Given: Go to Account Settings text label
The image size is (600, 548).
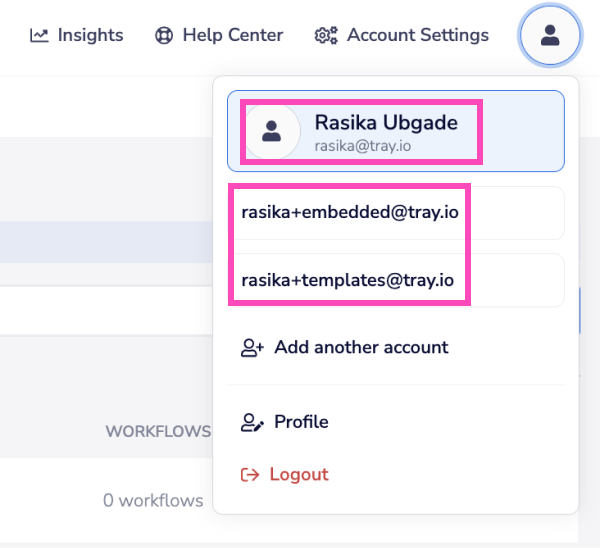Looking at the screenshot, I should [x=417, y=35].
